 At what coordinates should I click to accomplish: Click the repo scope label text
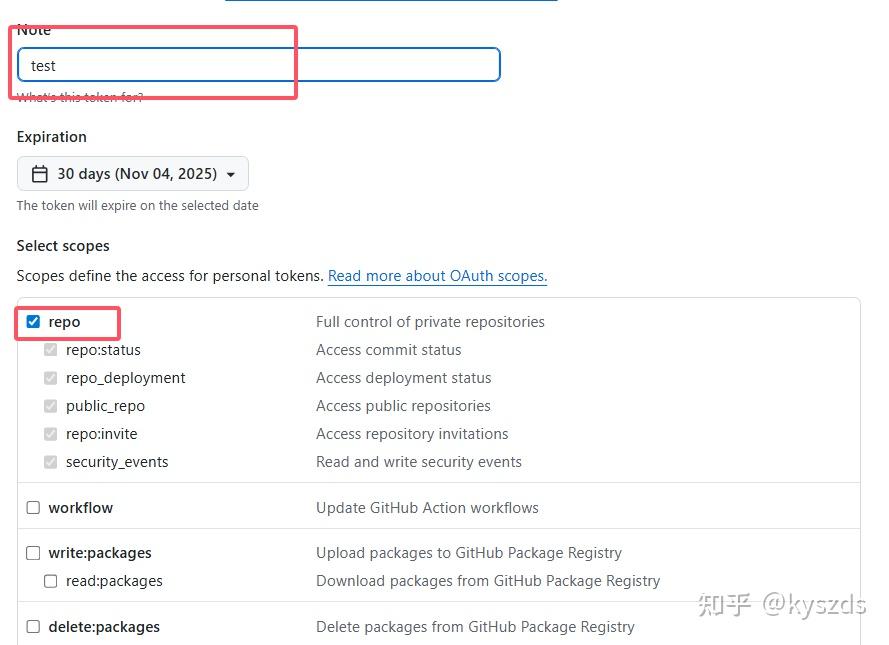point(64,322)
